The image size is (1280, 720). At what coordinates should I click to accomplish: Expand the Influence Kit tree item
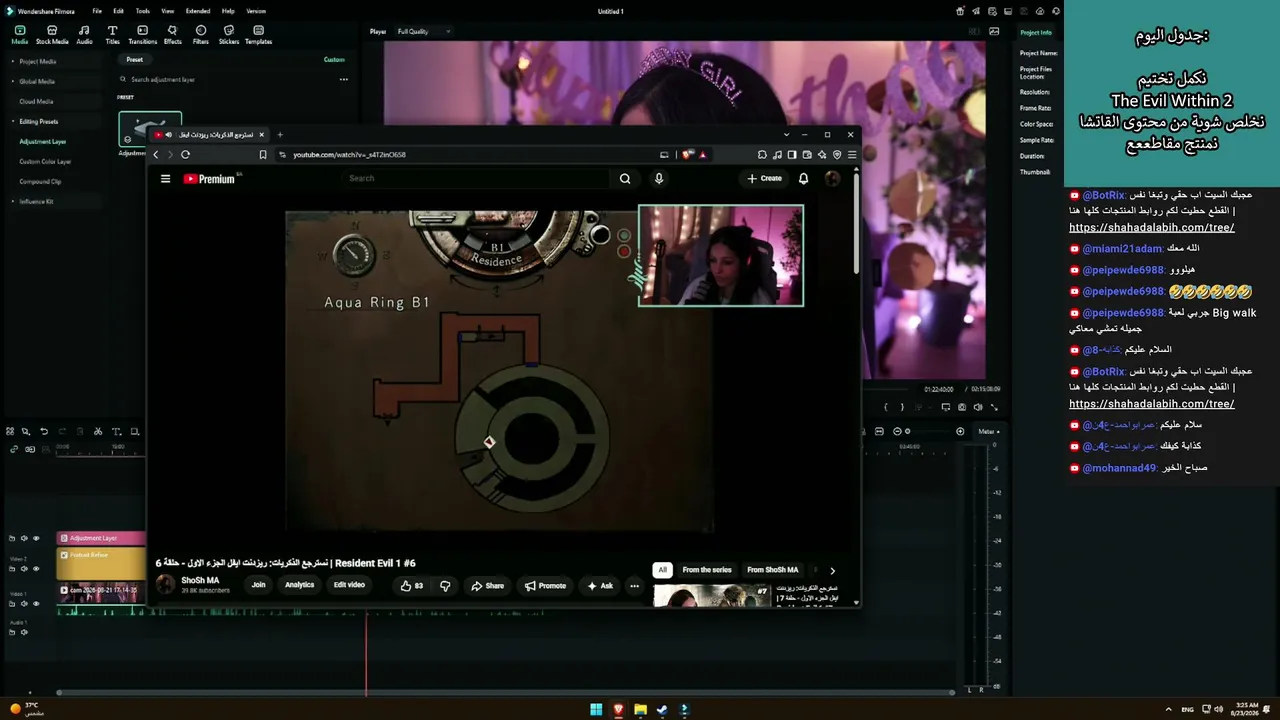(13, 201)
